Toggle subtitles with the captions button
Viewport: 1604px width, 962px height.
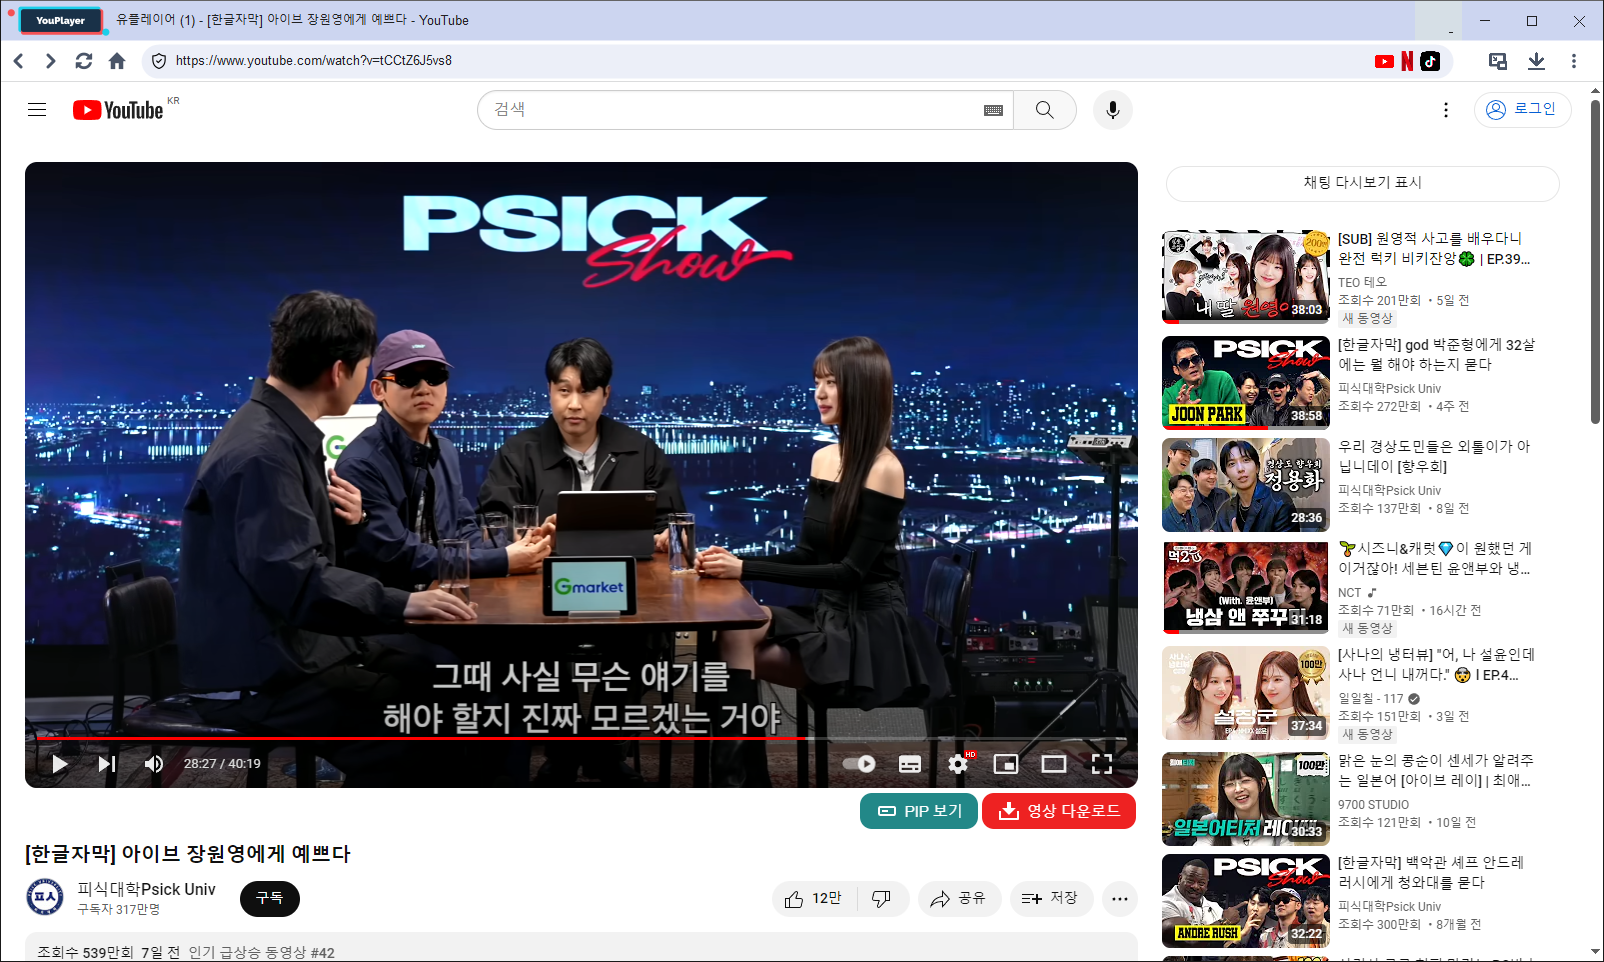pyautogui.click(x=910, y=764)
